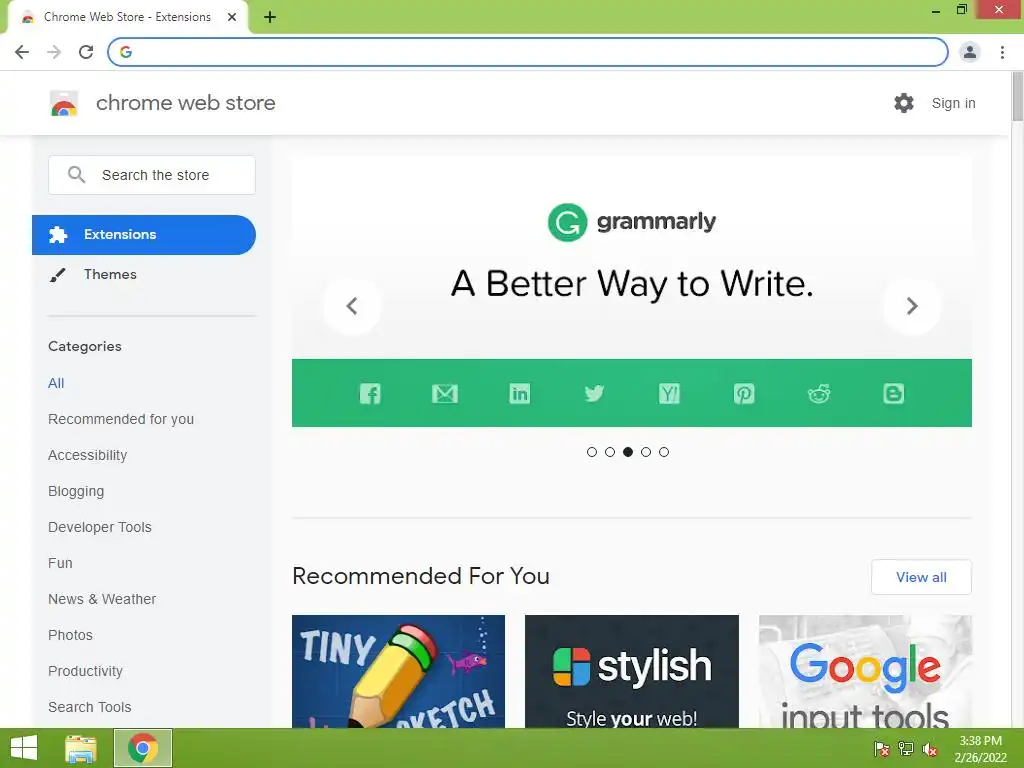The height and width of the screenshot is (768, 1024).
Task: Open the Accessibility category
Action: tap(88, 455)
